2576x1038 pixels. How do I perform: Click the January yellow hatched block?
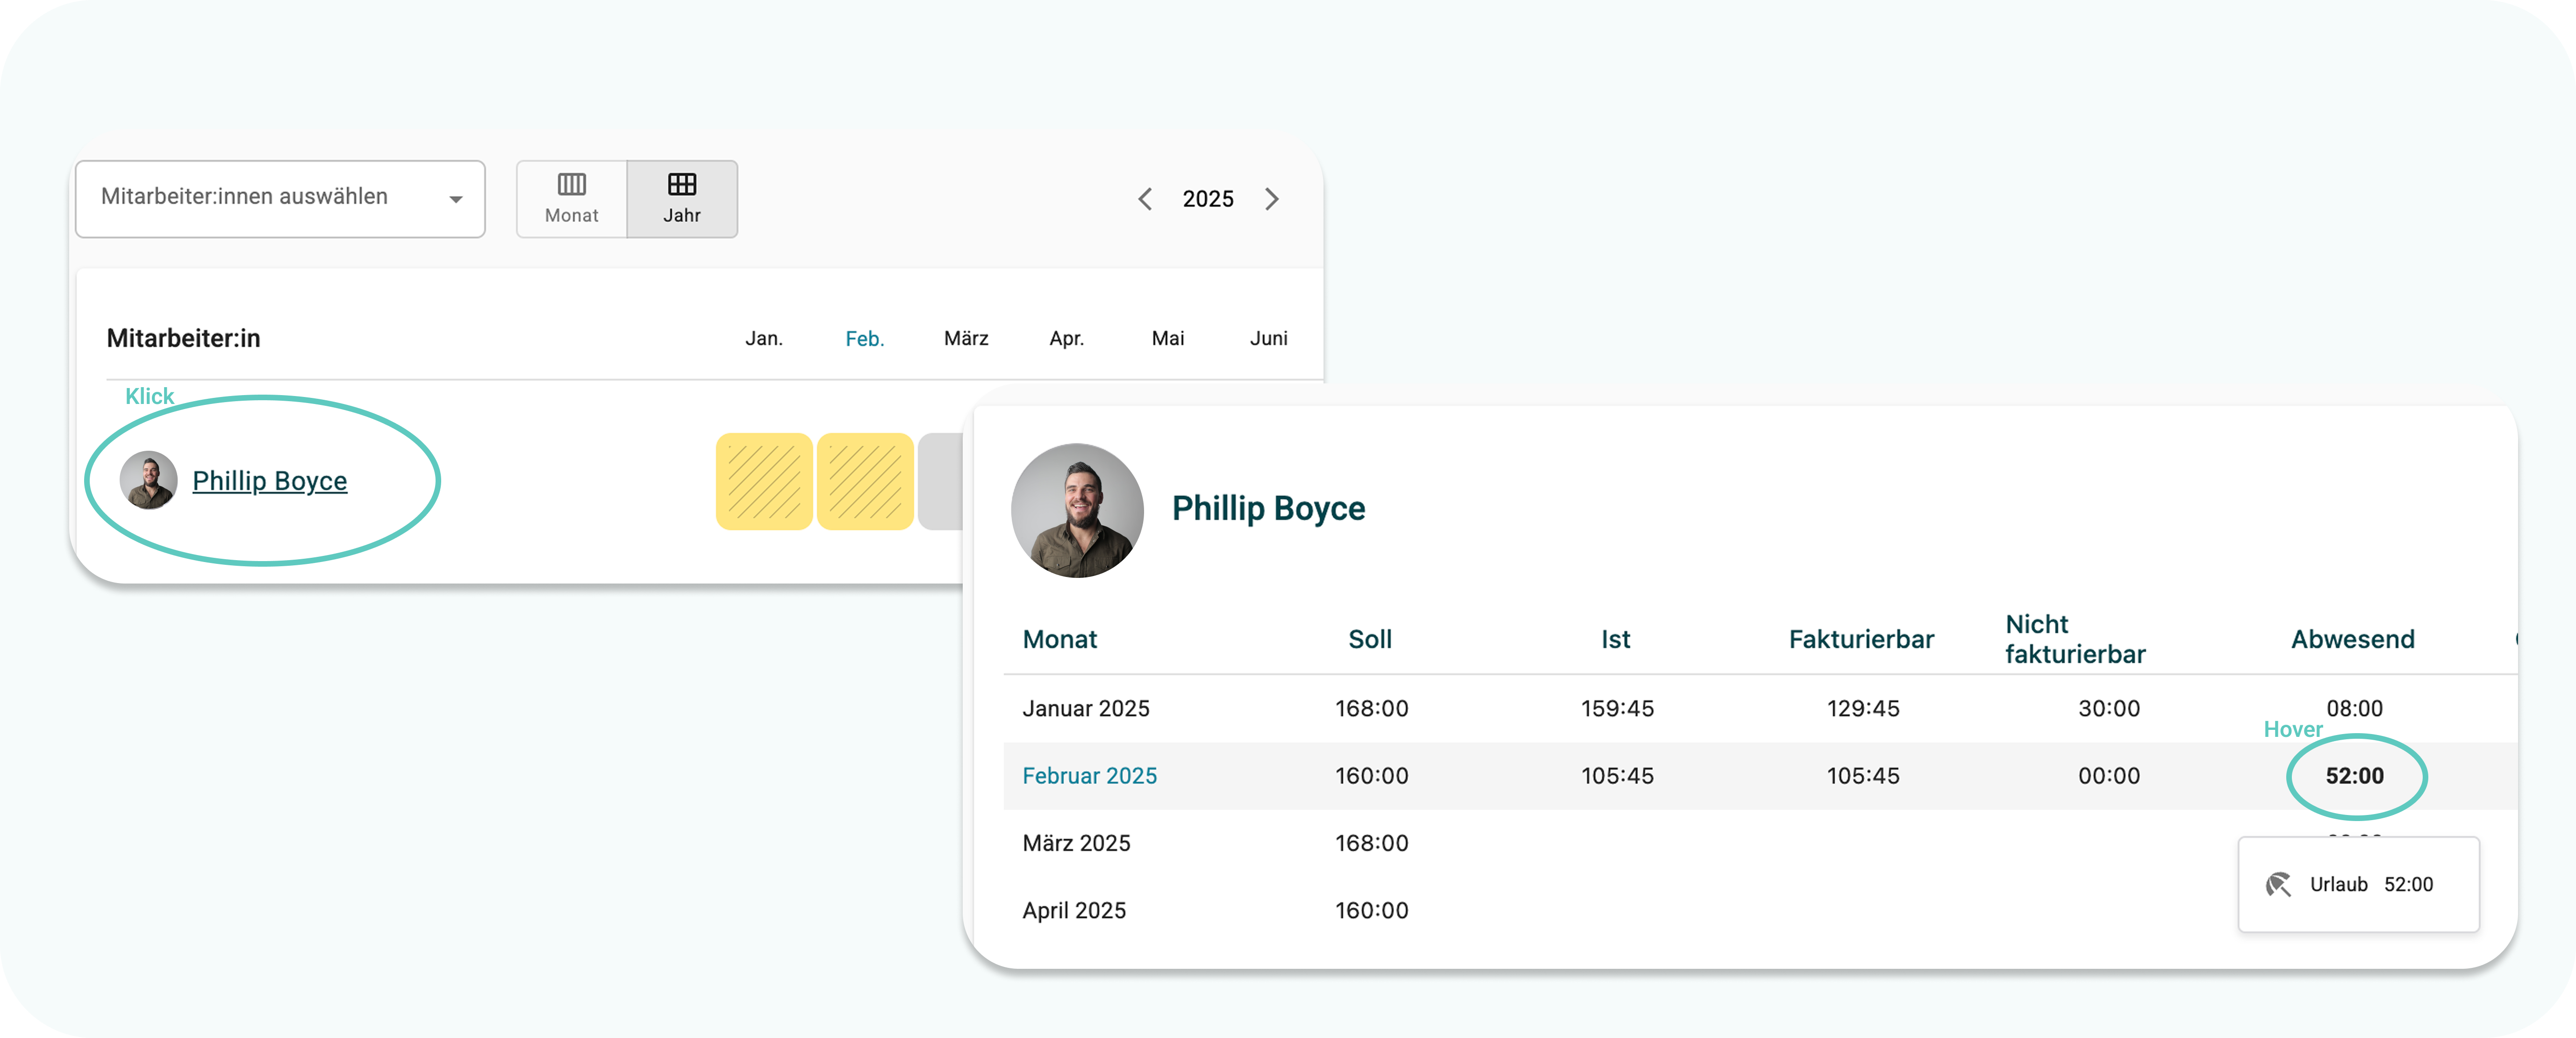(764, 481)
